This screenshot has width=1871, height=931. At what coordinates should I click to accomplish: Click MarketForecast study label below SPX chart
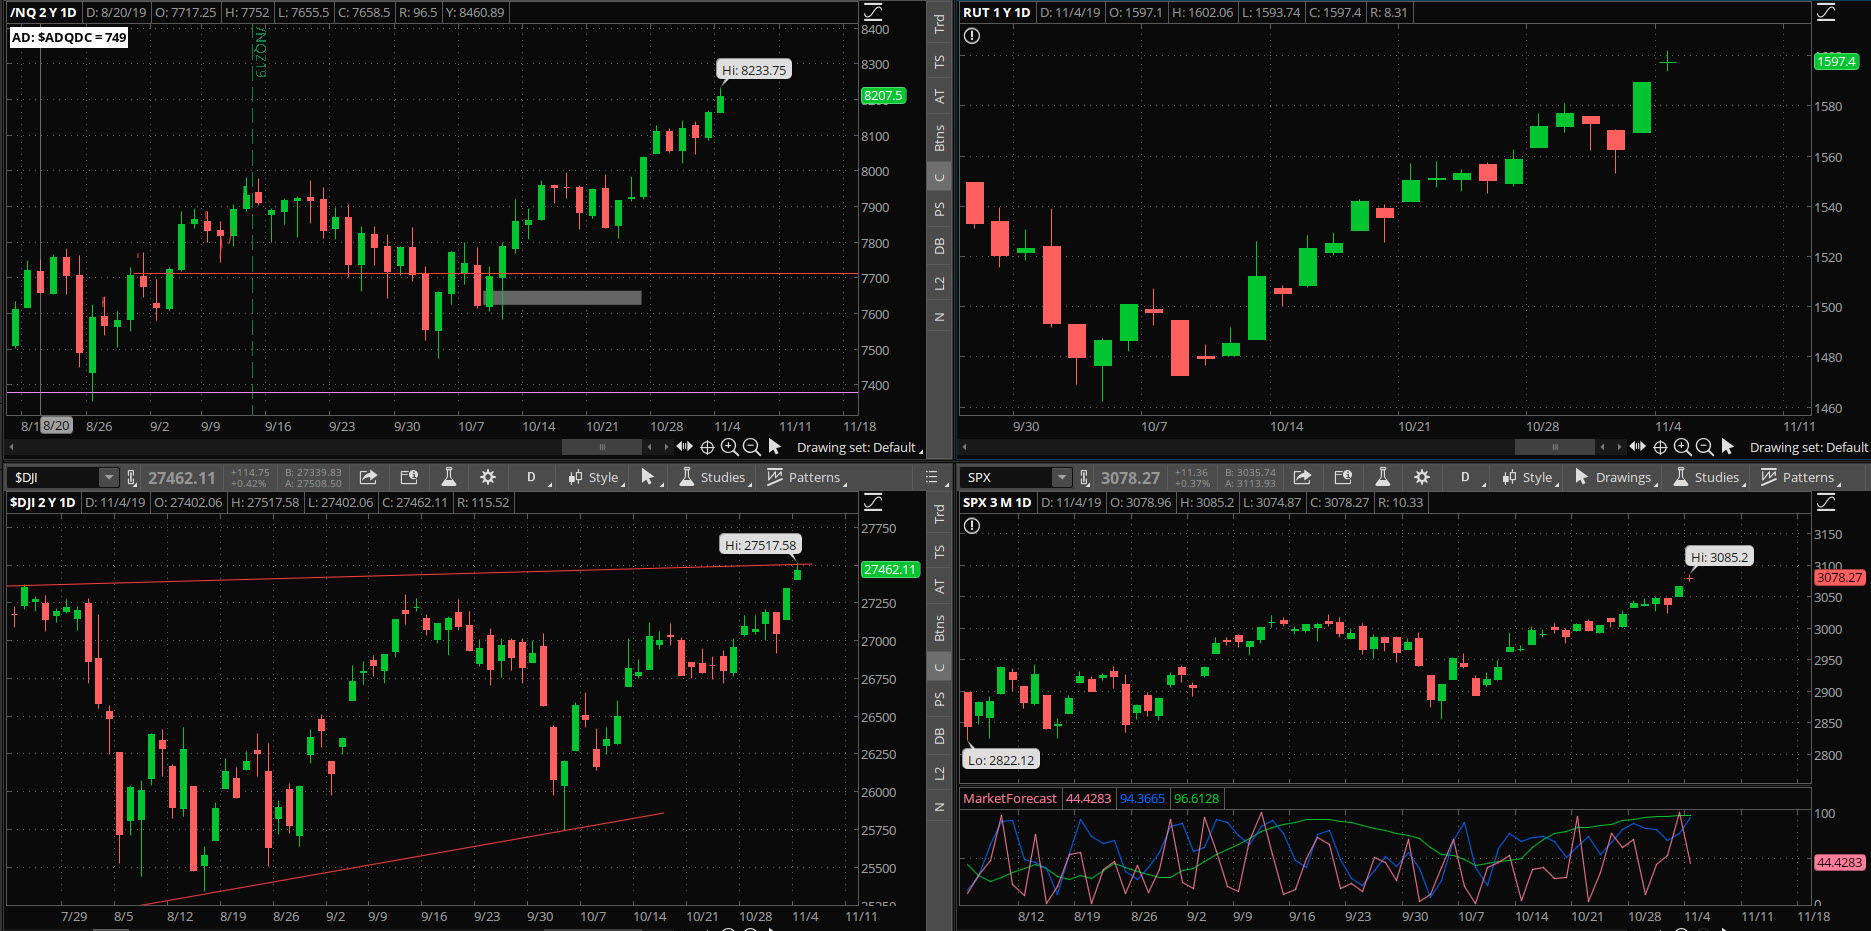point(1009,798)
